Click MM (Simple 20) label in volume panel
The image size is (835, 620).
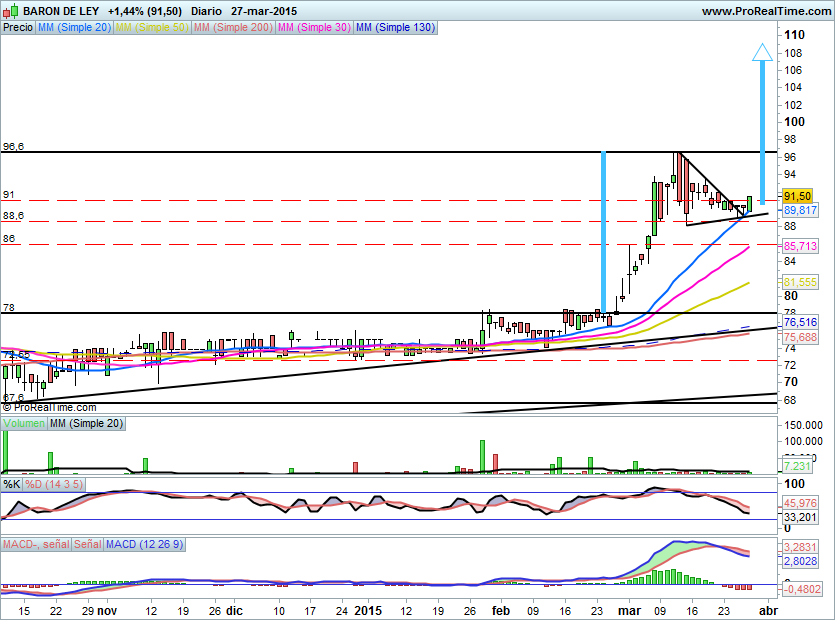[x=87, y=424]
